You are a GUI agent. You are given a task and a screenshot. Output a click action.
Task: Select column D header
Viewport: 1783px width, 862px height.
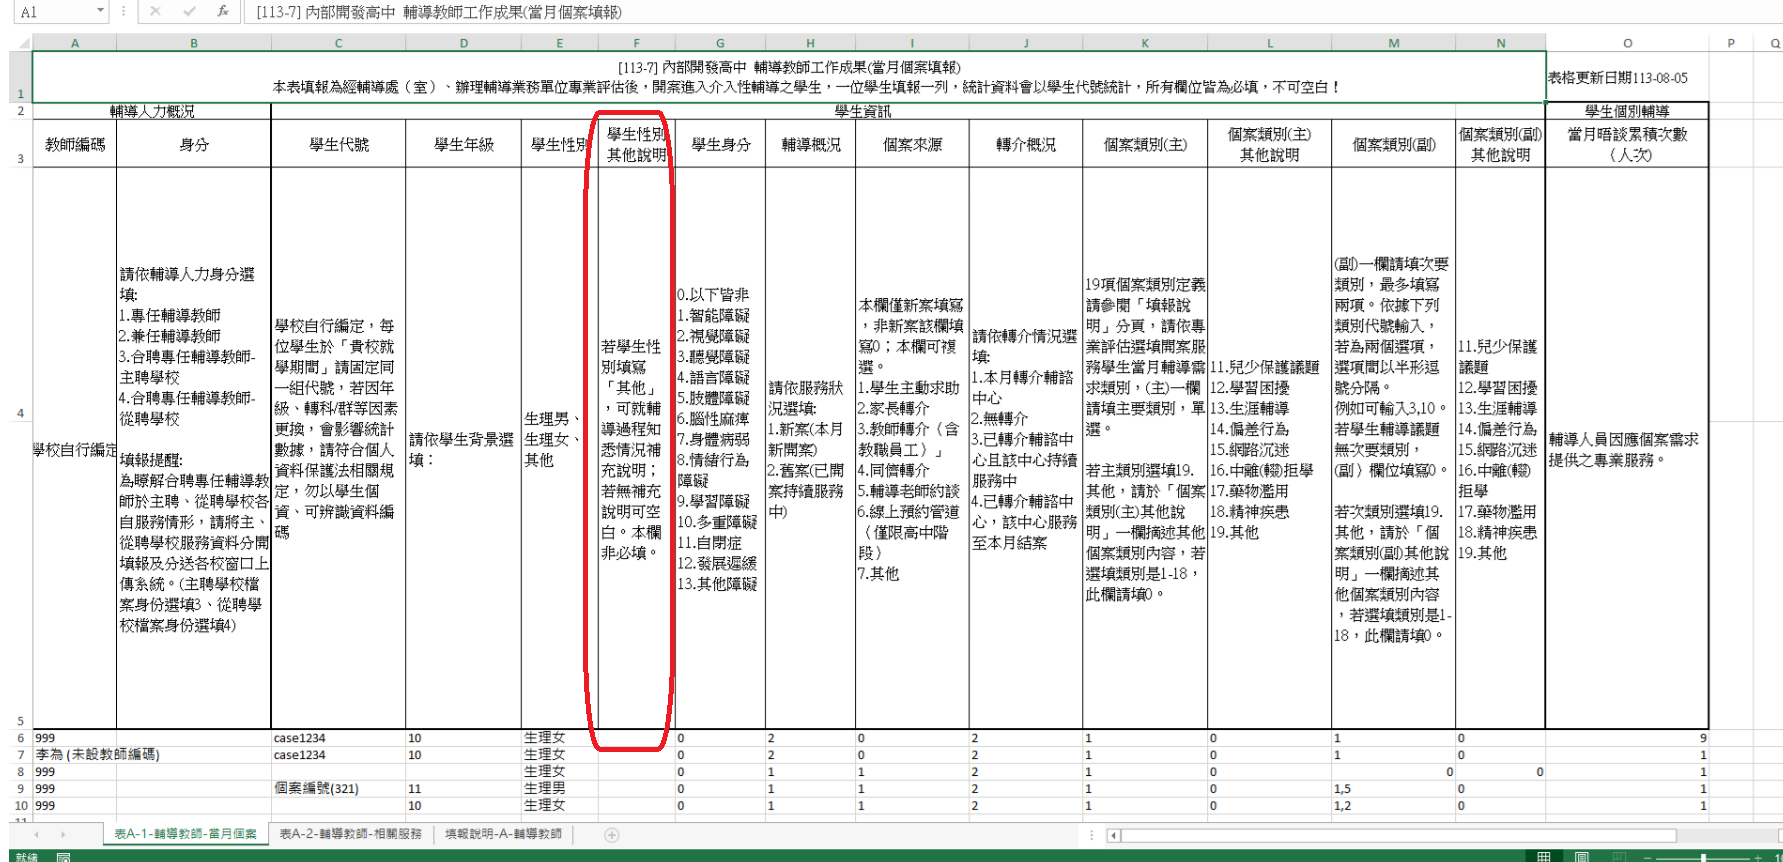pos(463,43)
